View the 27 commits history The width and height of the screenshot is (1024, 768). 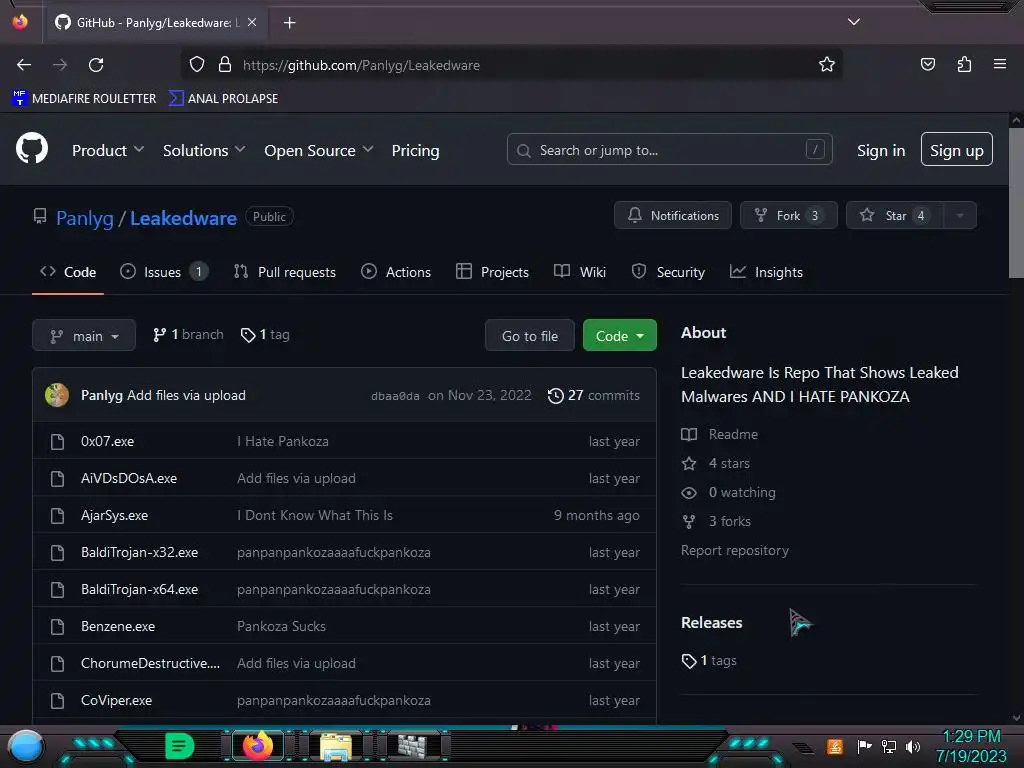[594, 395]
